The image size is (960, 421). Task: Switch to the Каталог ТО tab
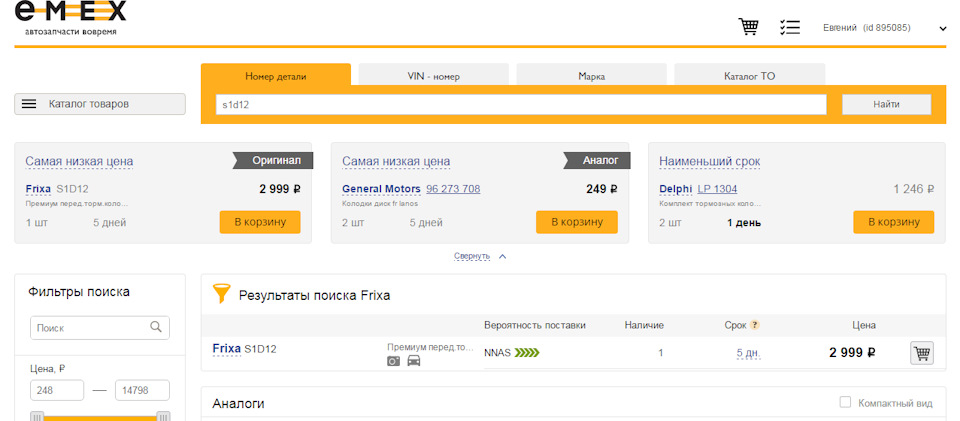tap(749, 76)
